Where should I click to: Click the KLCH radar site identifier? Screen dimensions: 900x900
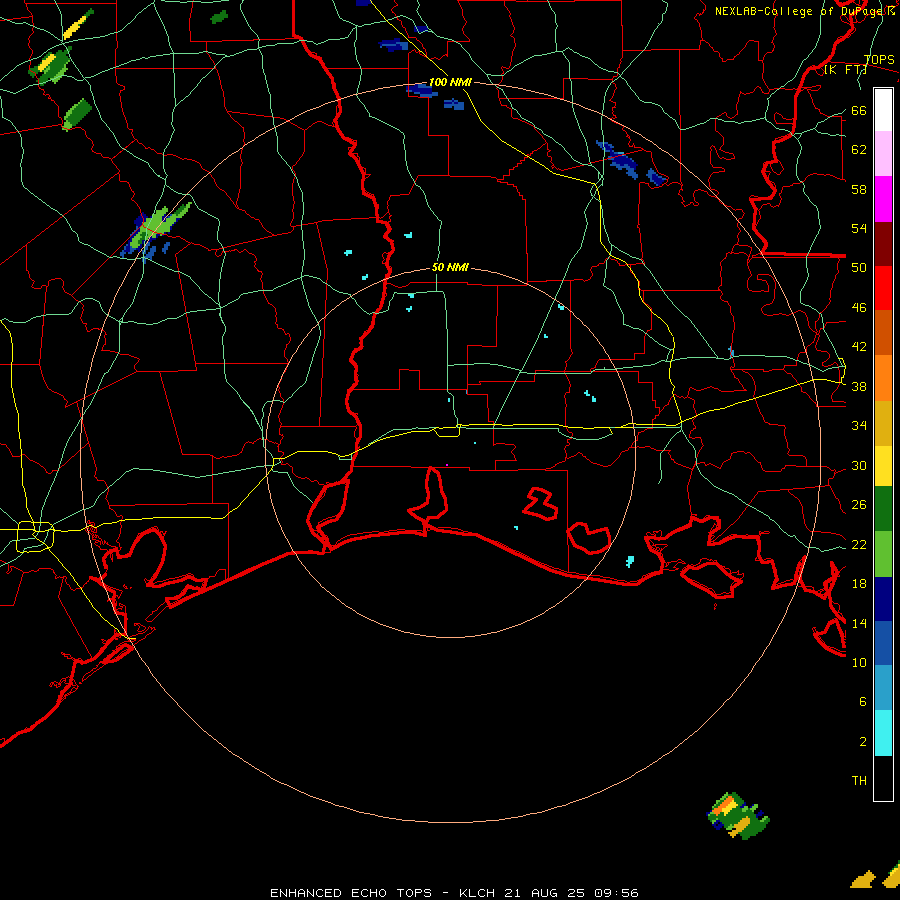click(477, 893)
